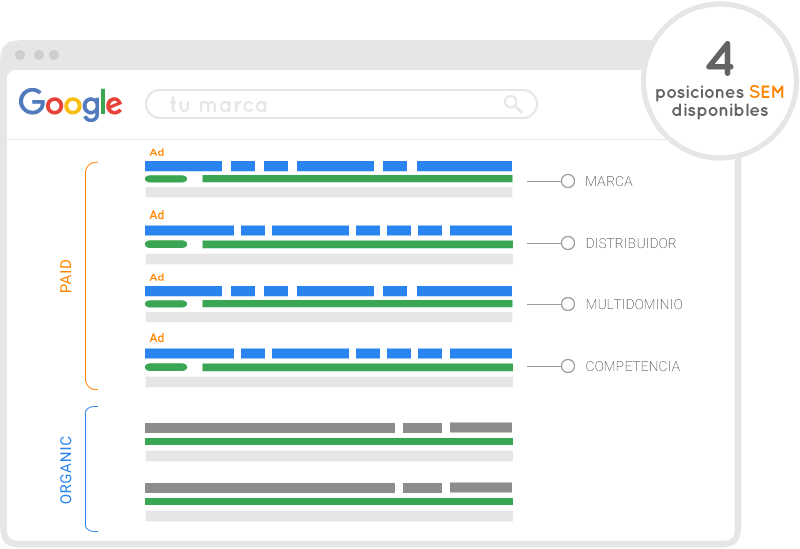Screen dimensions: 800x549
Task: Click the green URL bar of second organic result
Action: click(x=328, y=502)
